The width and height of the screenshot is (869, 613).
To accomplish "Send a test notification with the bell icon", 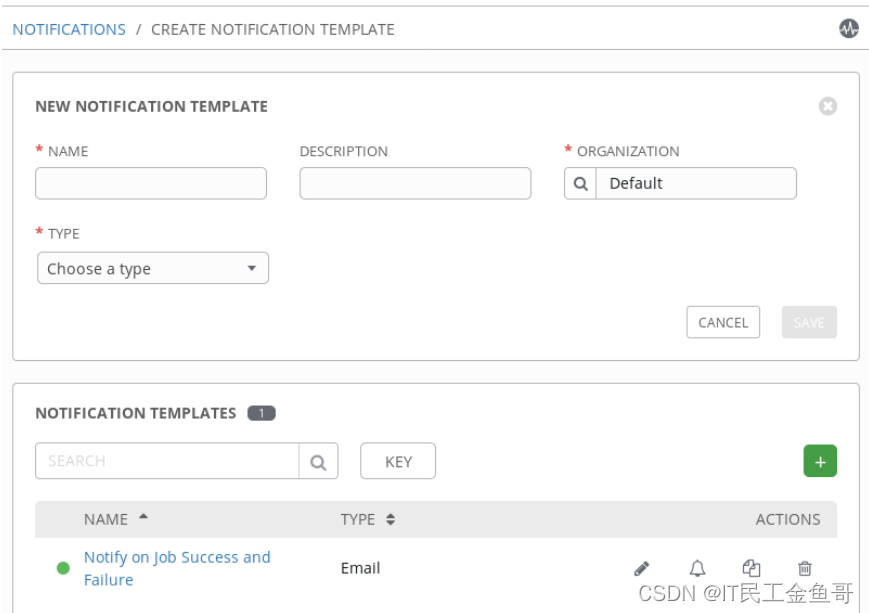I will tap(697, 568).
